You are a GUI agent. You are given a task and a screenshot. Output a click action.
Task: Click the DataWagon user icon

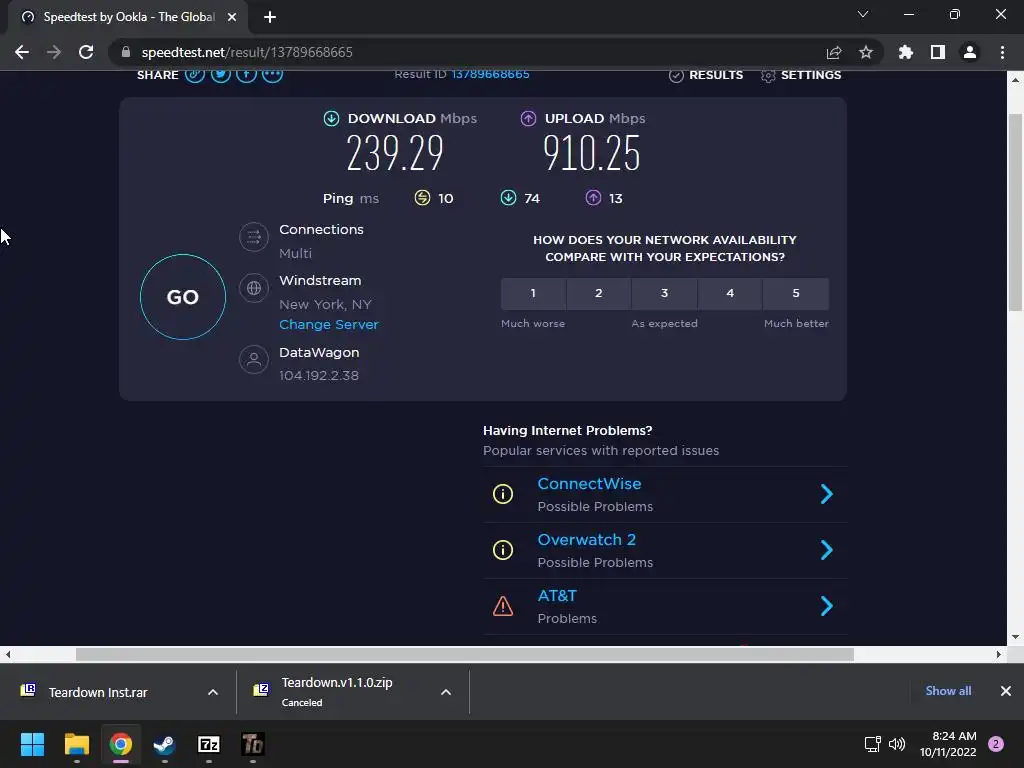click(x=254, y=360)
